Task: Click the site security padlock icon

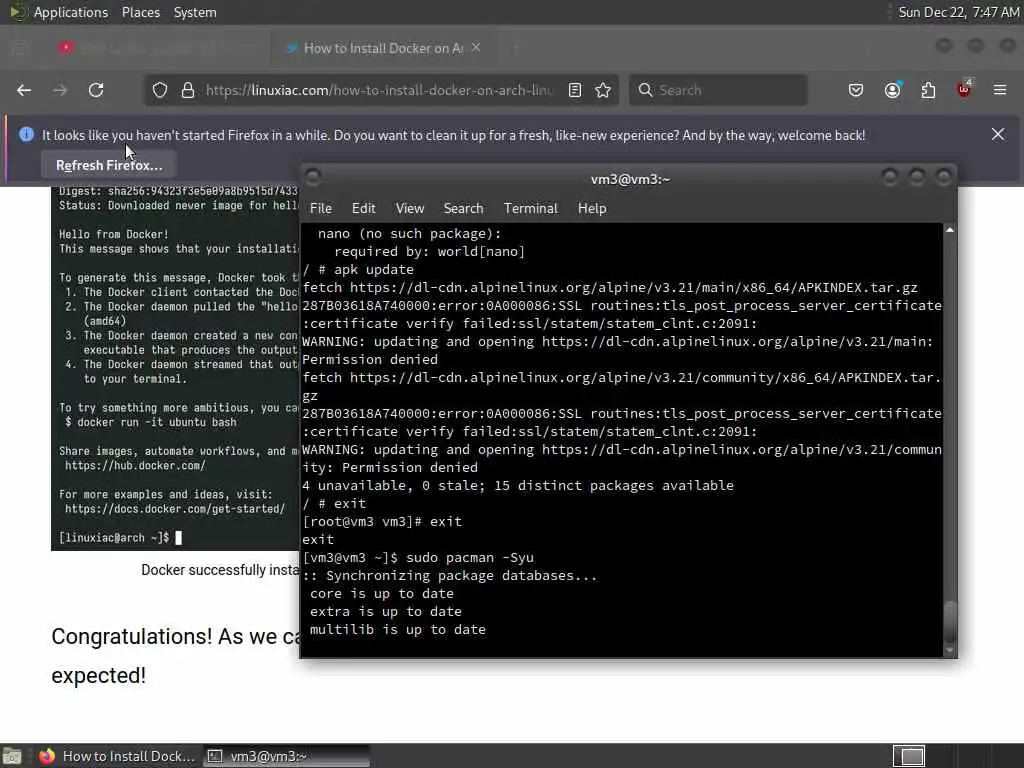Action: 188,90
